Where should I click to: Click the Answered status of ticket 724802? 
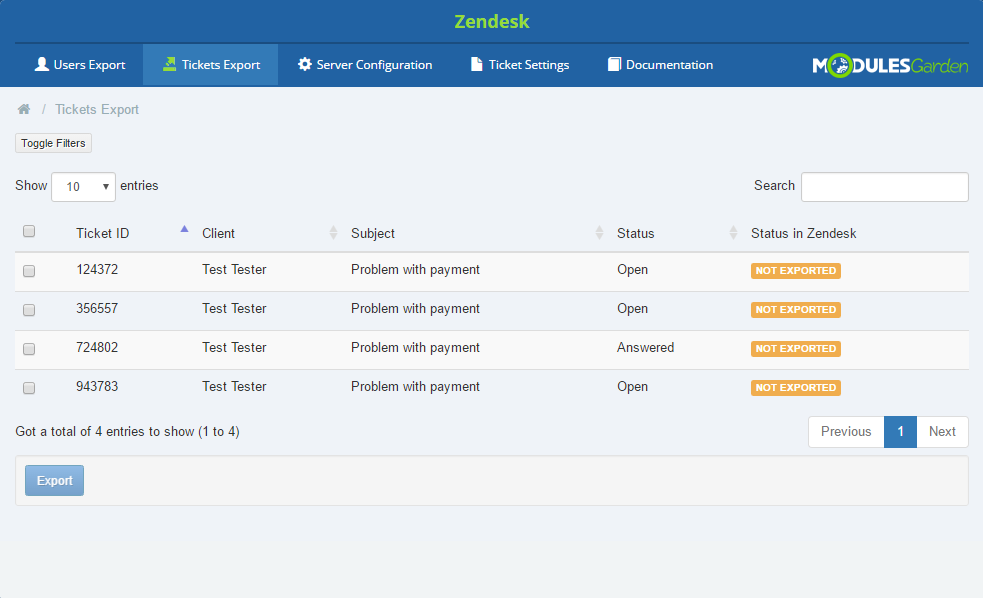pyautogui.click(x=645, y=347)
